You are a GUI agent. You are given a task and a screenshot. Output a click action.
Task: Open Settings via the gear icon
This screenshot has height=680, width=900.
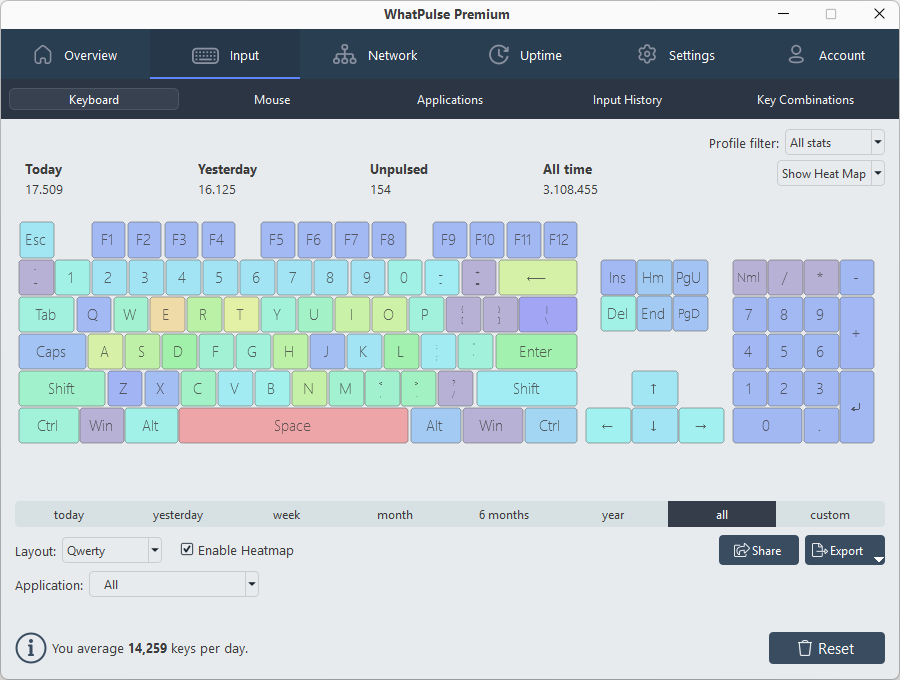(x=647, y=55)
